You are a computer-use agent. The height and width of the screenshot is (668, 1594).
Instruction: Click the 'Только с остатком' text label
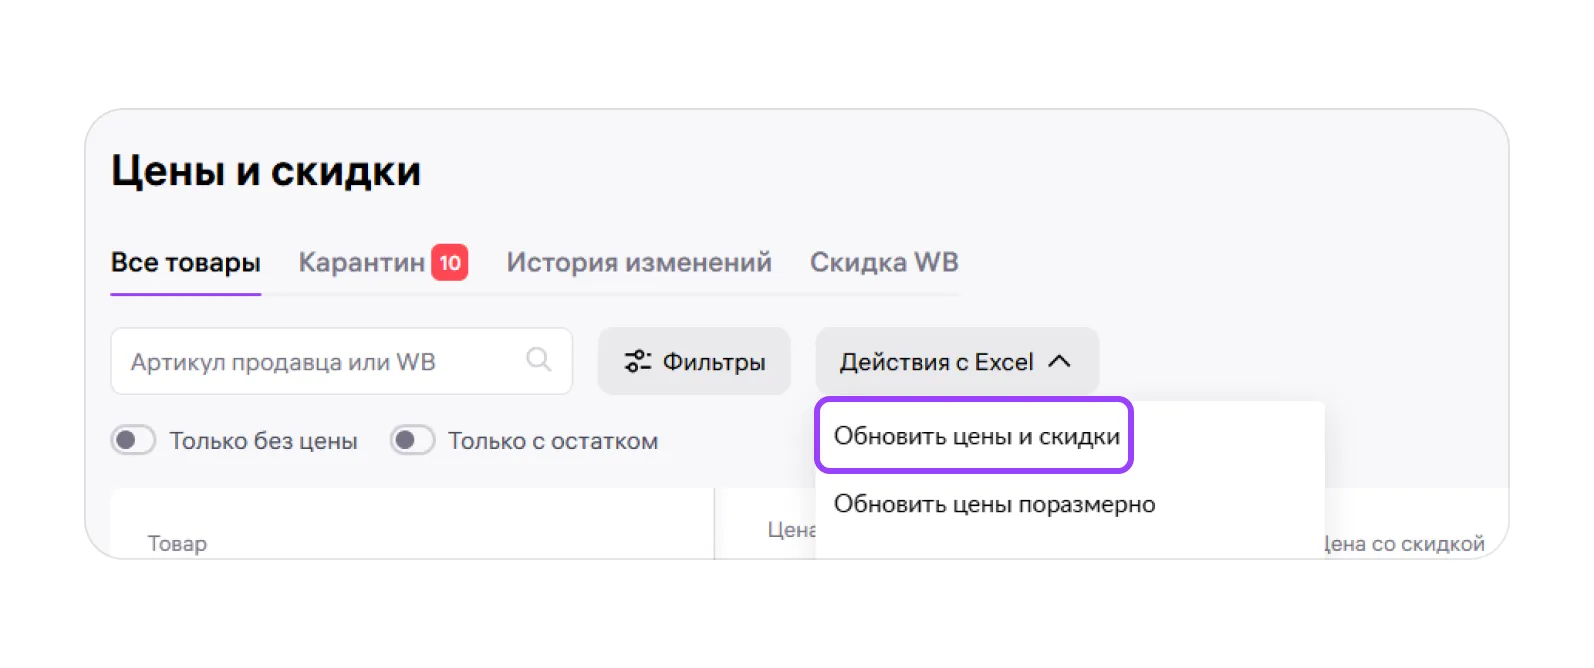pos(552,441)
